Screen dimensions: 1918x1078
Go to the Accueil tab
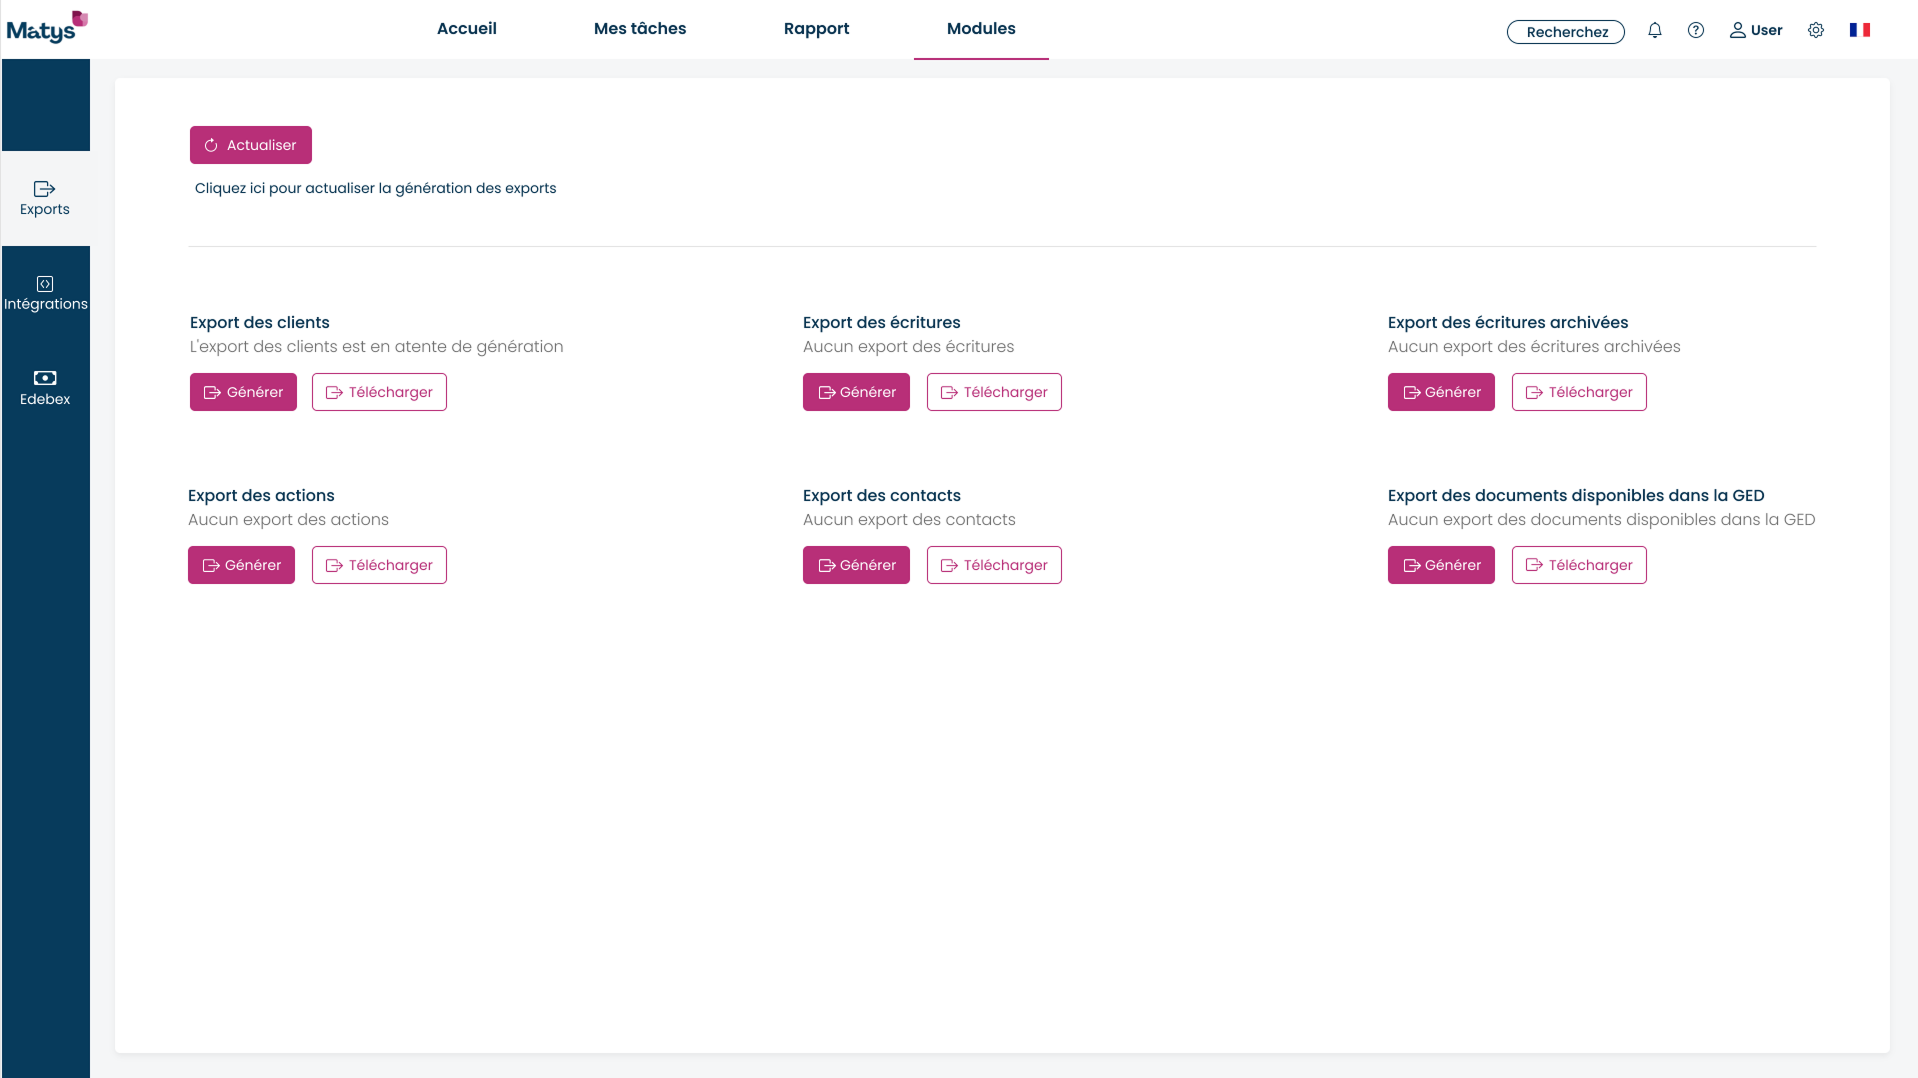tap(466, 29)
